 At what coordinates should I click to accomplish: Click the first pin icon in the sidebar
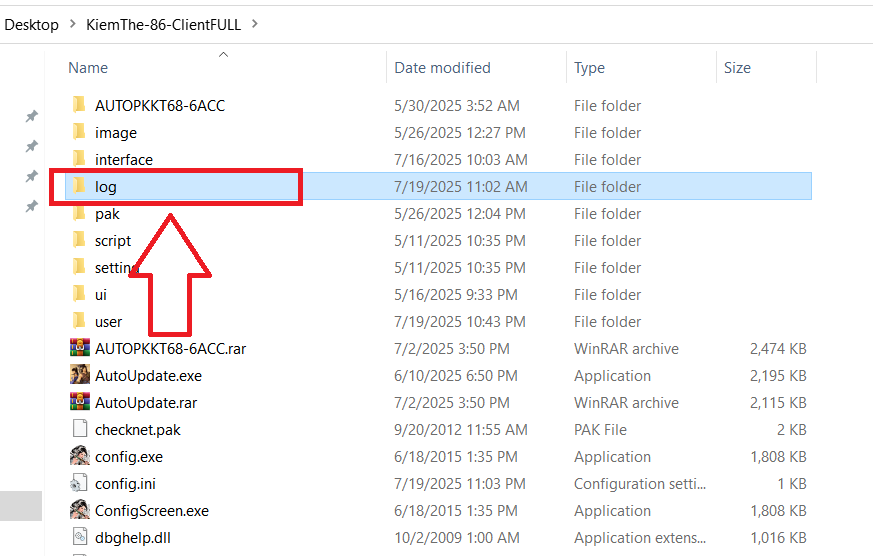click(31, 117)
